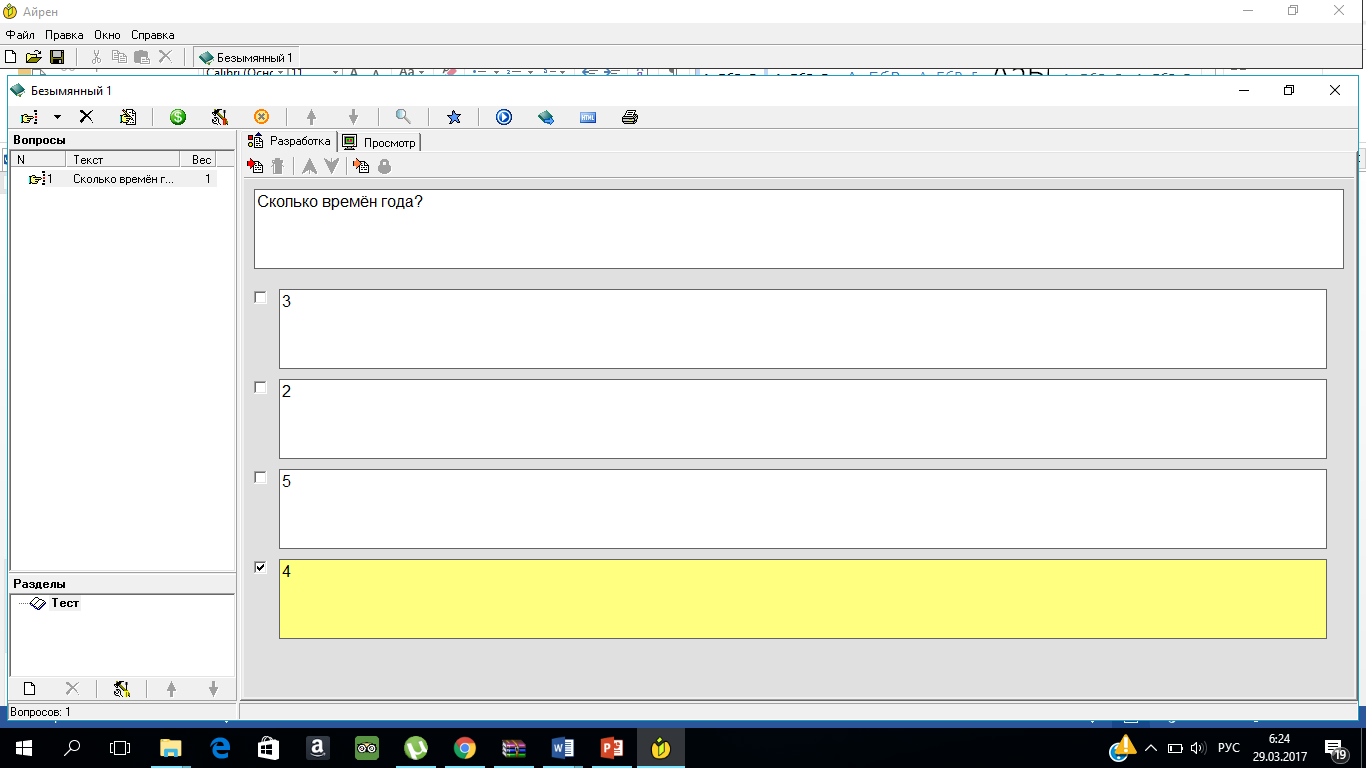1366x768 pixels.
Task: Click the Copy icon in main toolbar
Action: [x=119, y=57]
